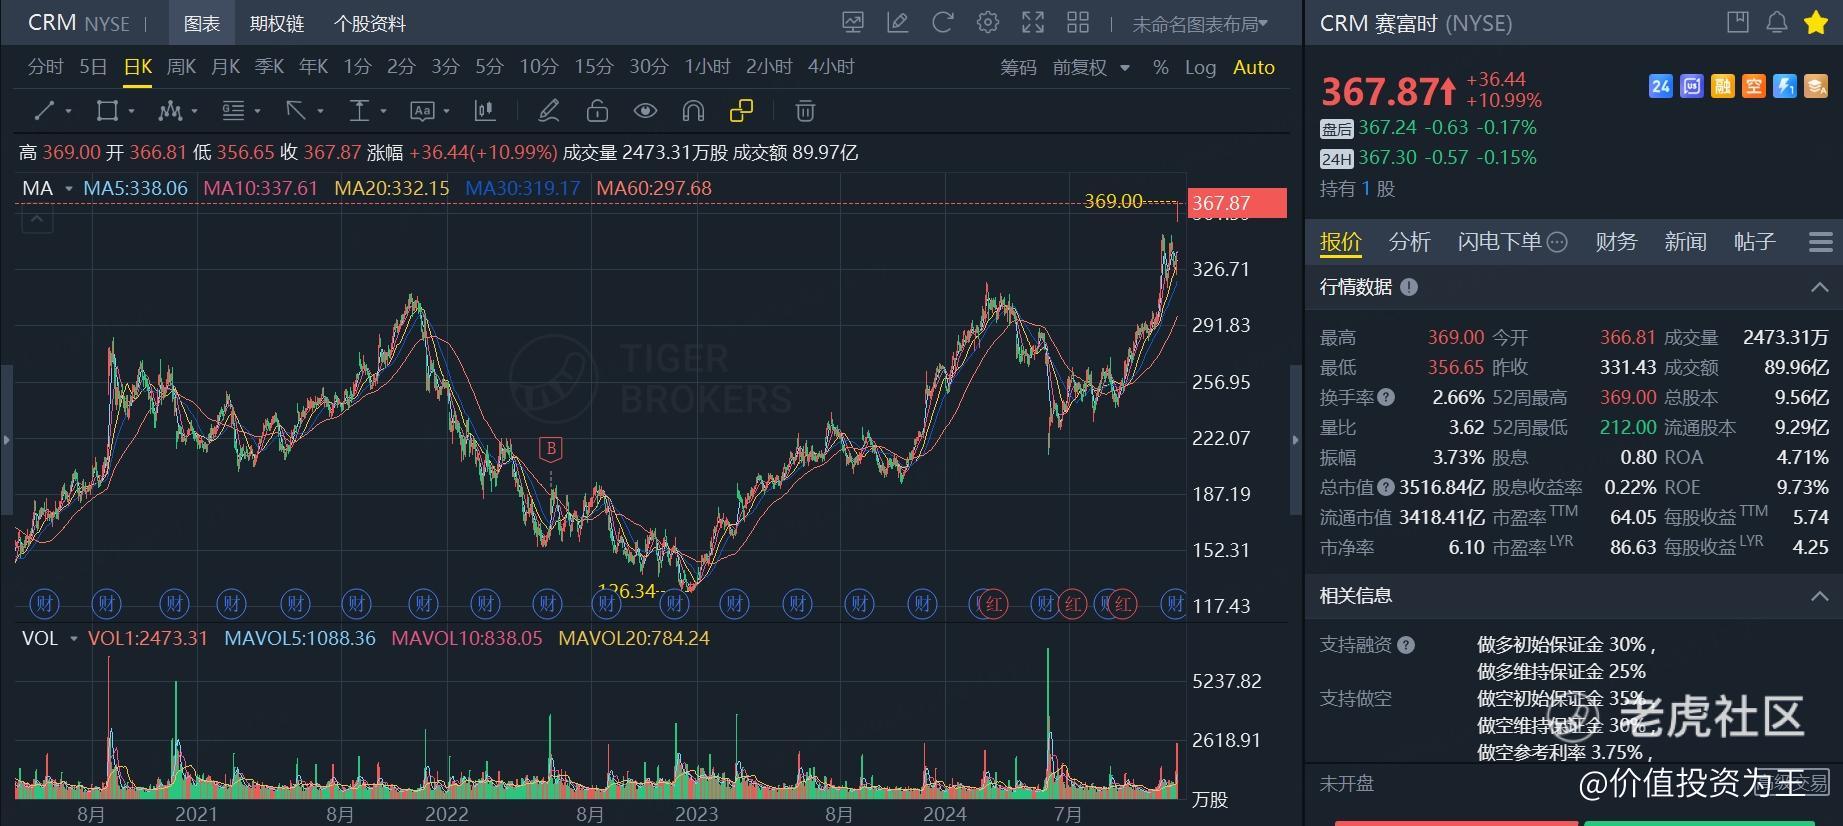The width and height of the screenshot is (1843, 826).
Task: Switch to the 期权链 tab
Action: coord(277,23)
